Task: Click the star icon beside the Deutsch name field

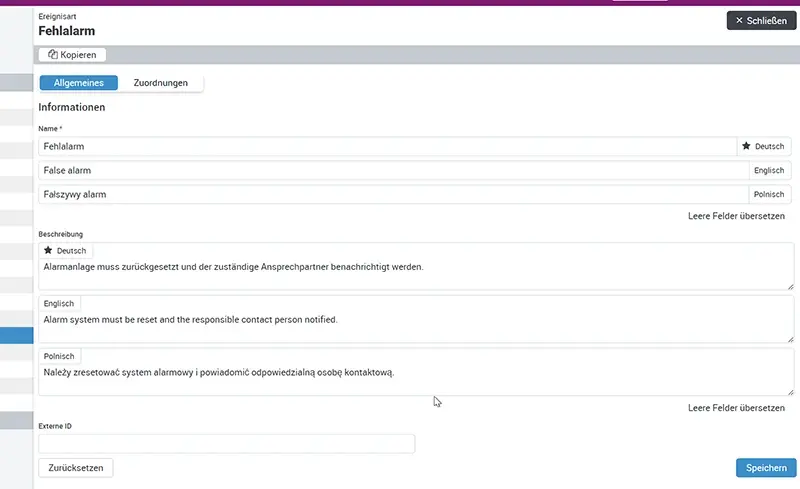Action: pyautogui.click(x=746, y=146)
